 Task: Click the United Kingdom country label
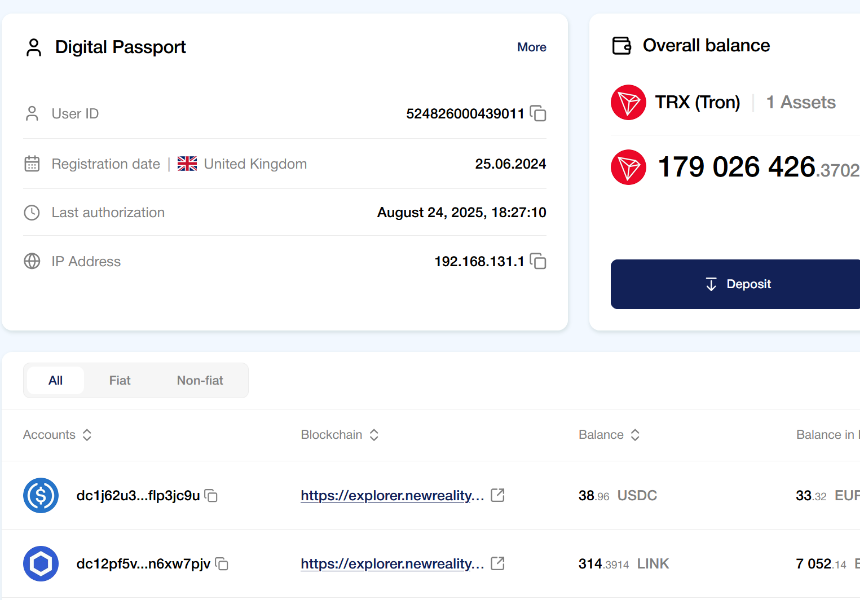(255, 164)
